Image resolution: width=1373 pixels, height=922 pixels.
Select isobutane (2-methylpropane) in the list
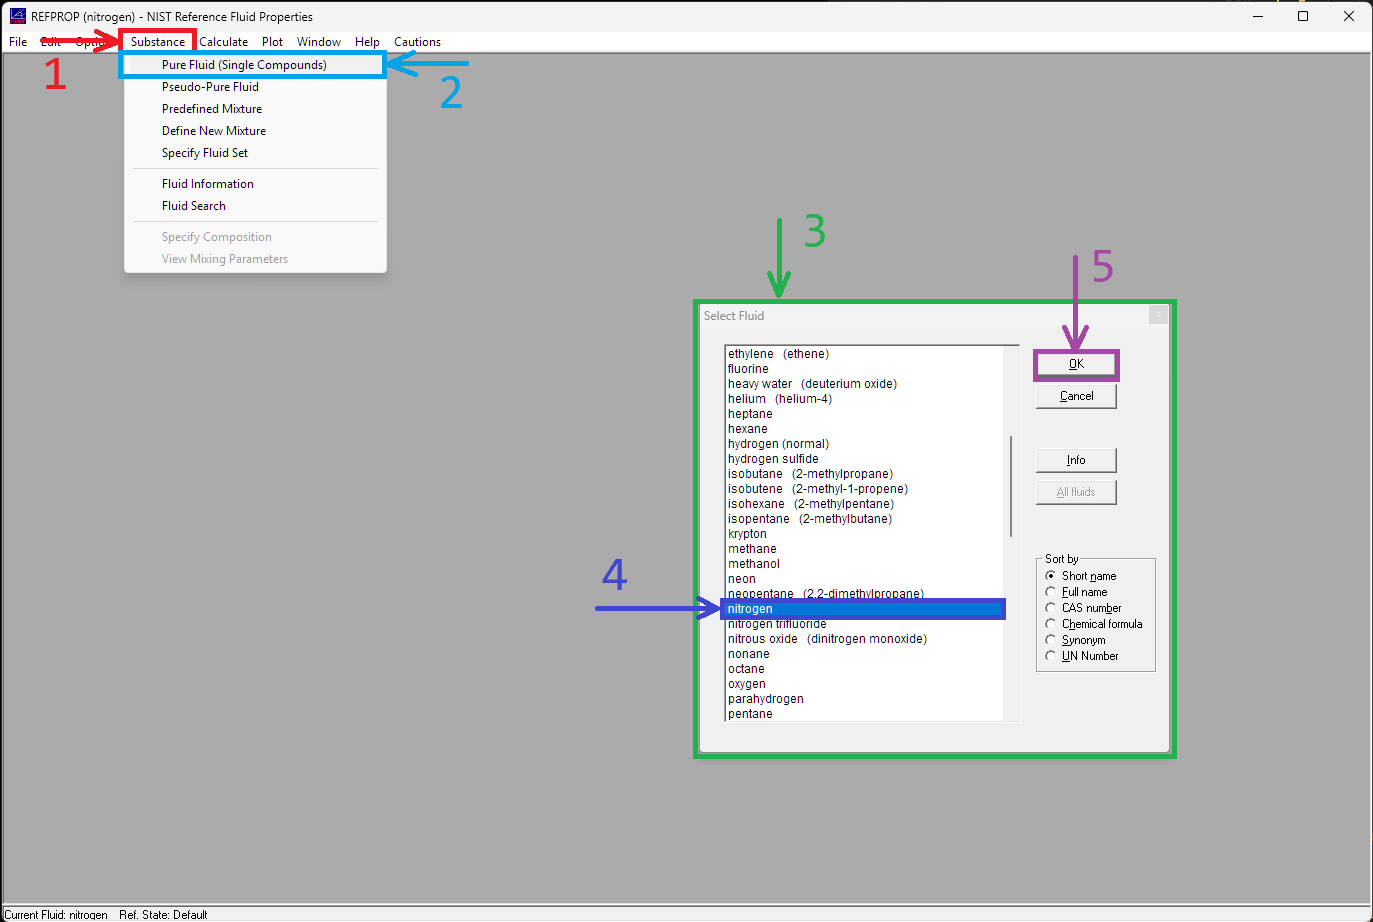pos(864,474)
